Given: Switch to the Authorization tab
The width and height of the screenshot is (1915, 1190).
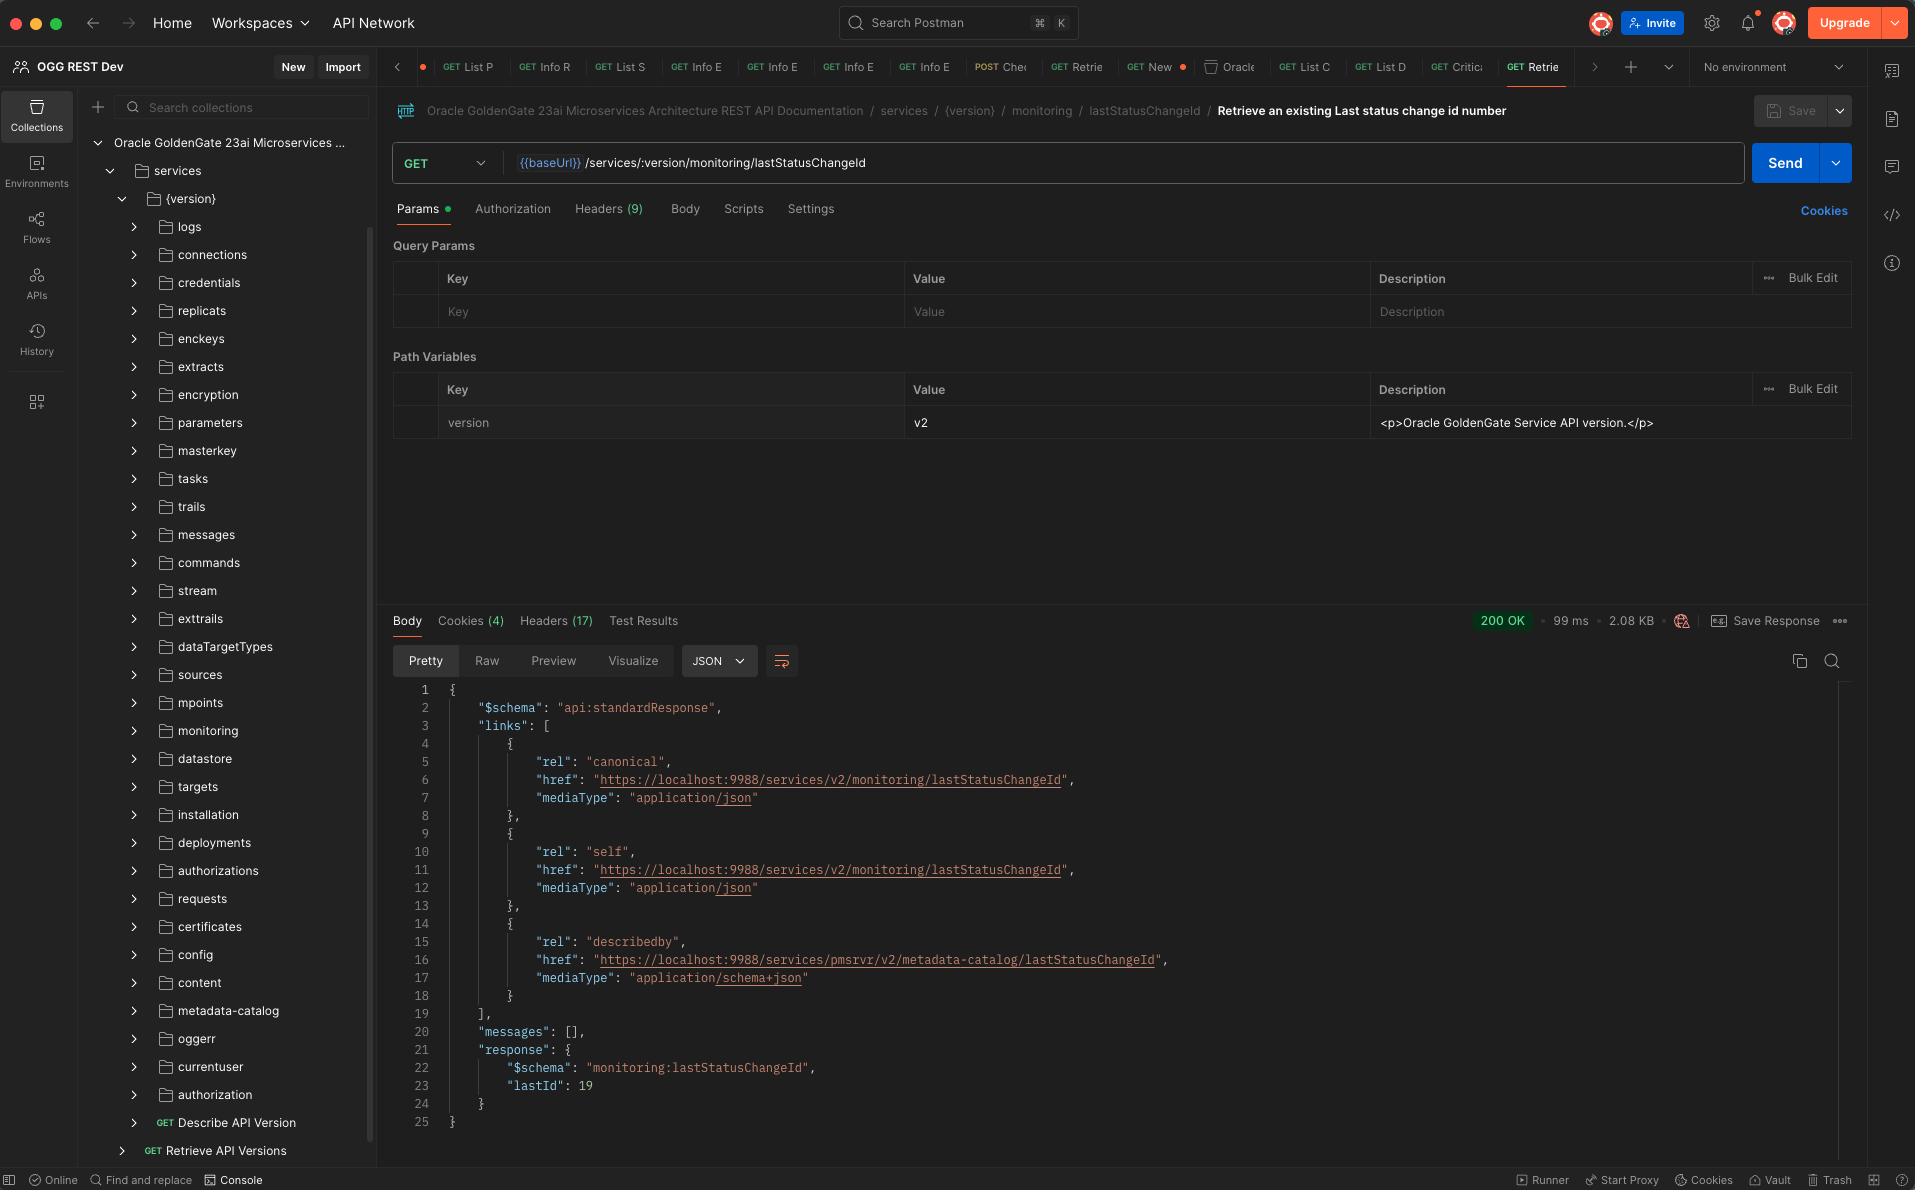Looking at the screenshot, I should coord(512,209).
